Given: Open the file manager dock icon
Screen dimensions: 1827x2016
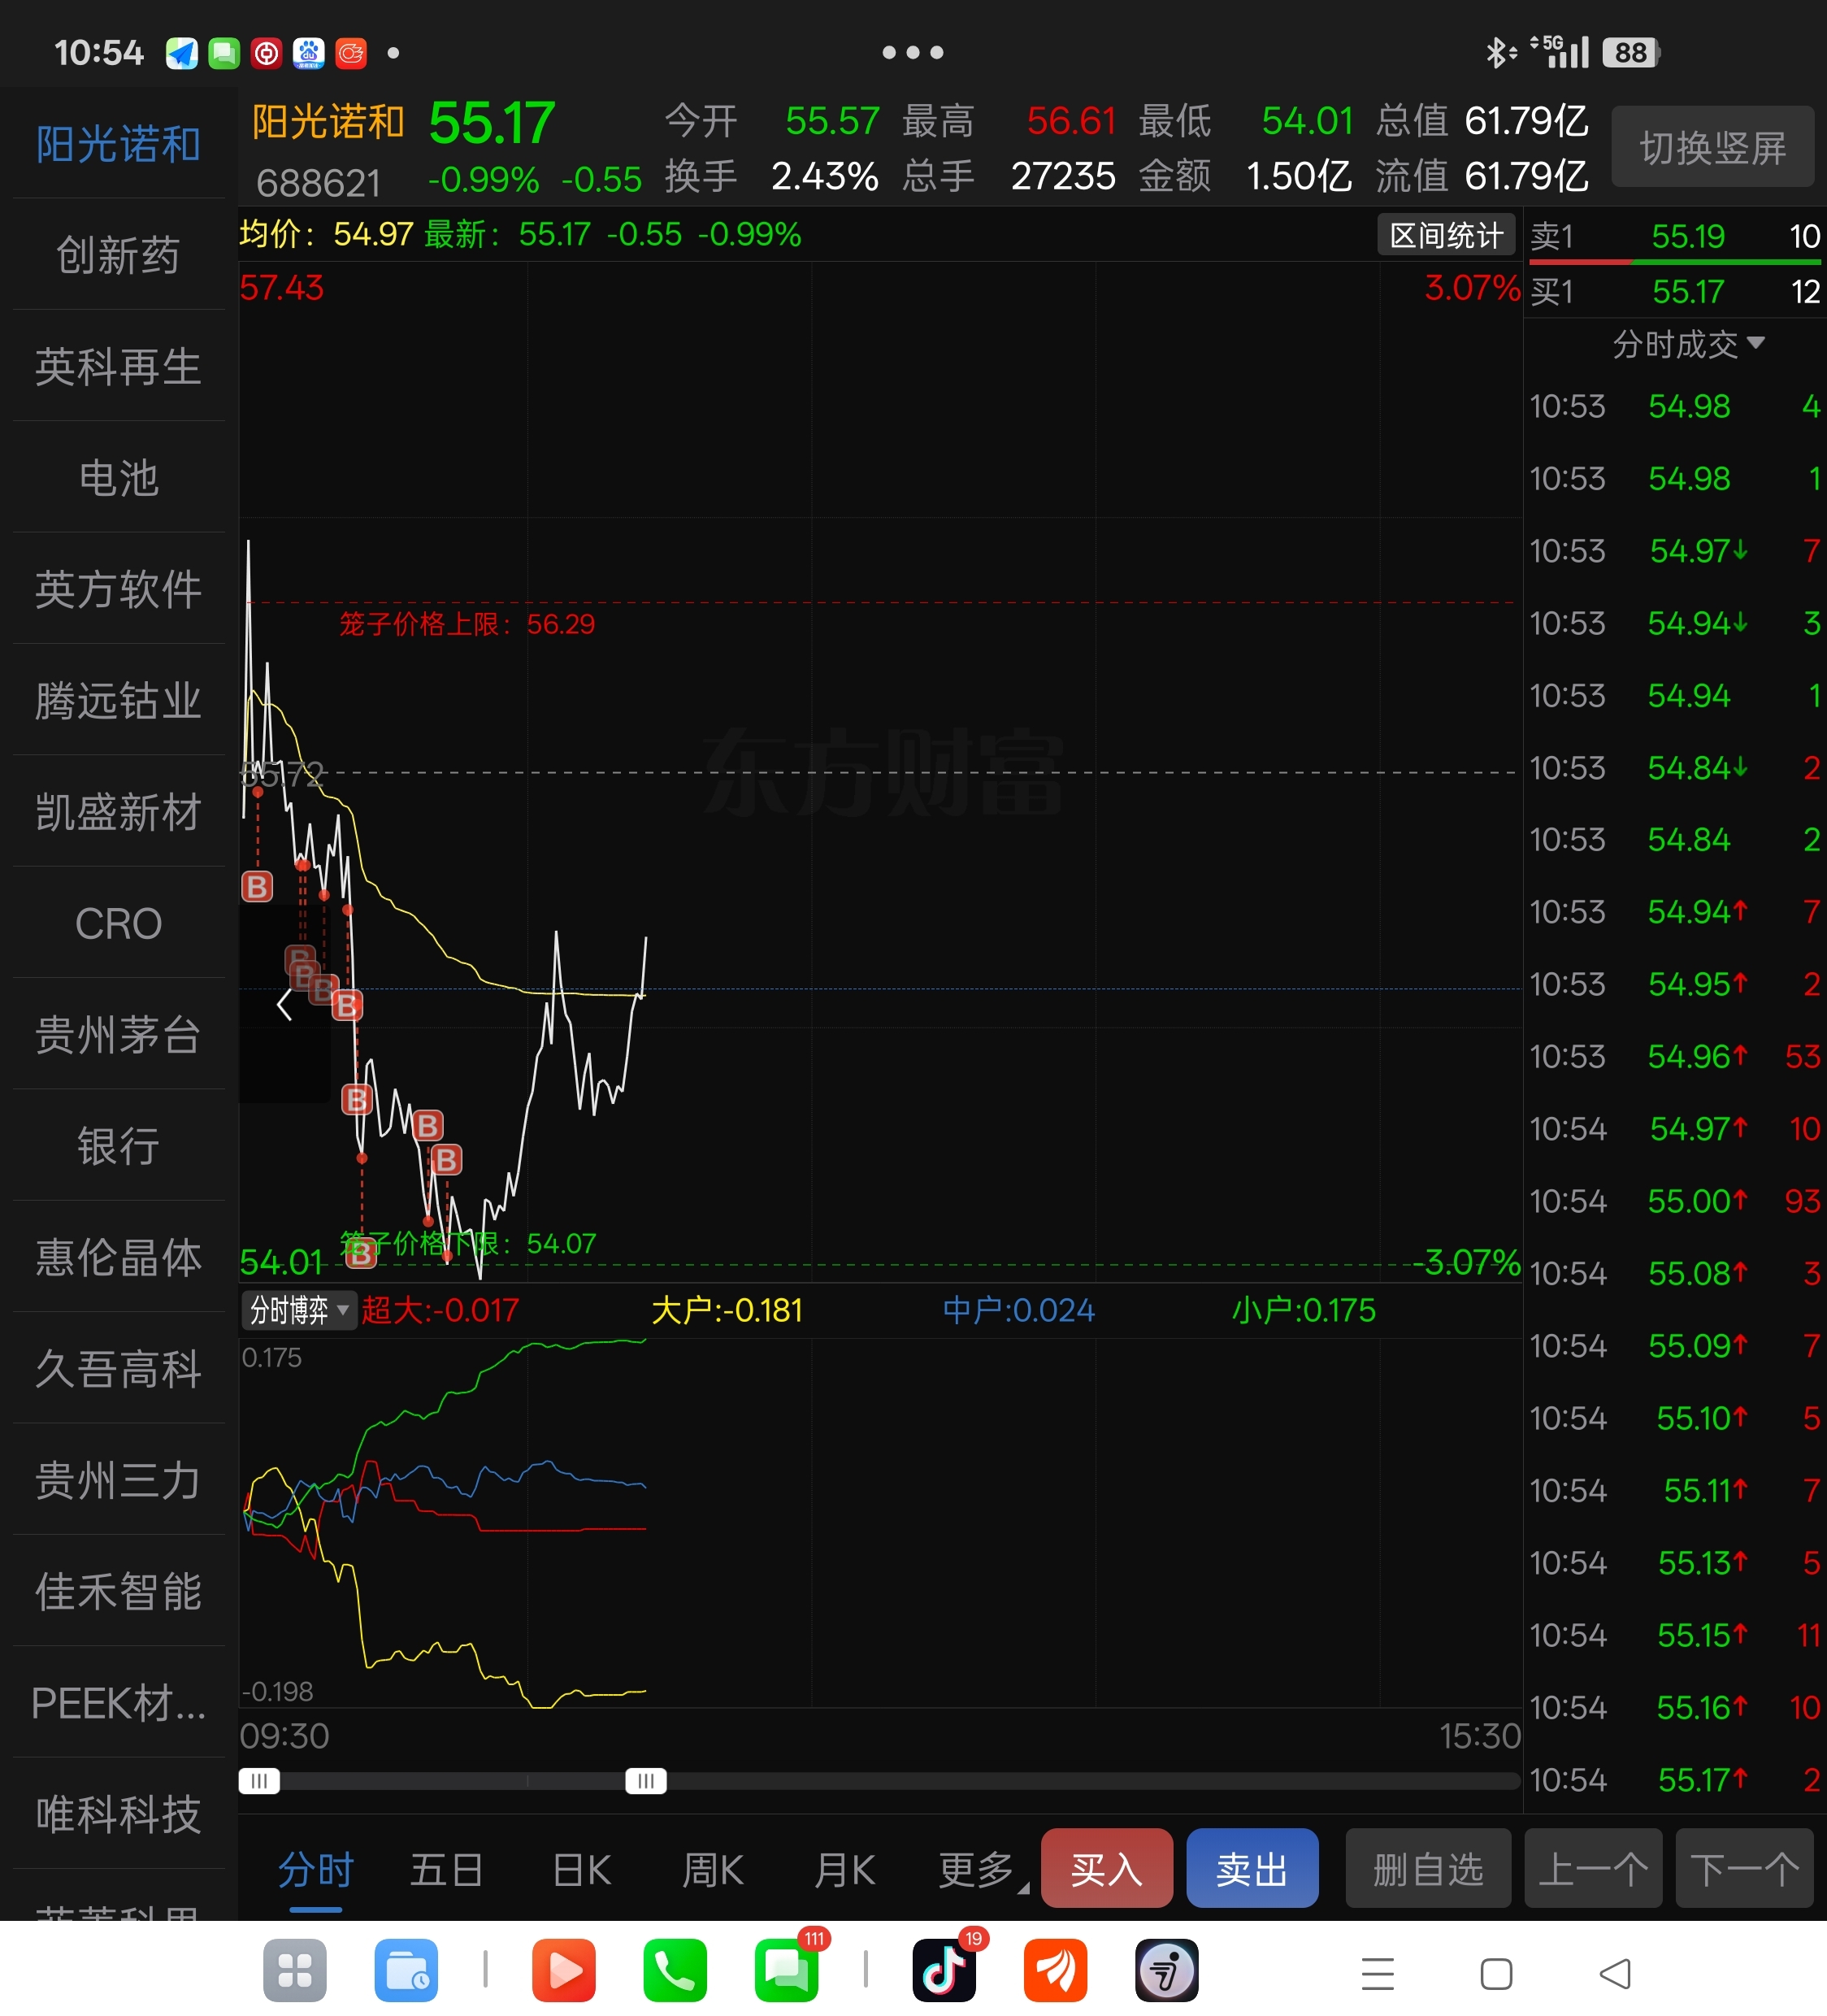Looking at the screenshot, I should pos(406,1971).
